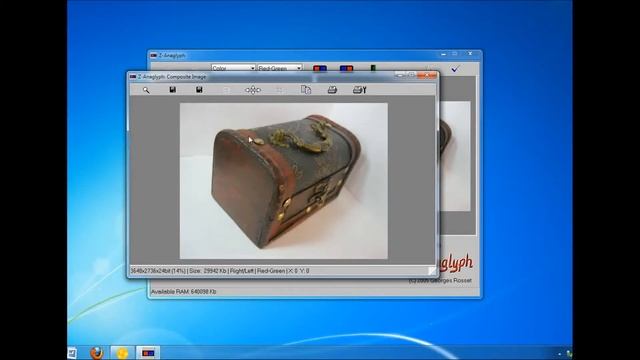Open printer setup icon with tool symbol

[360, 90]
